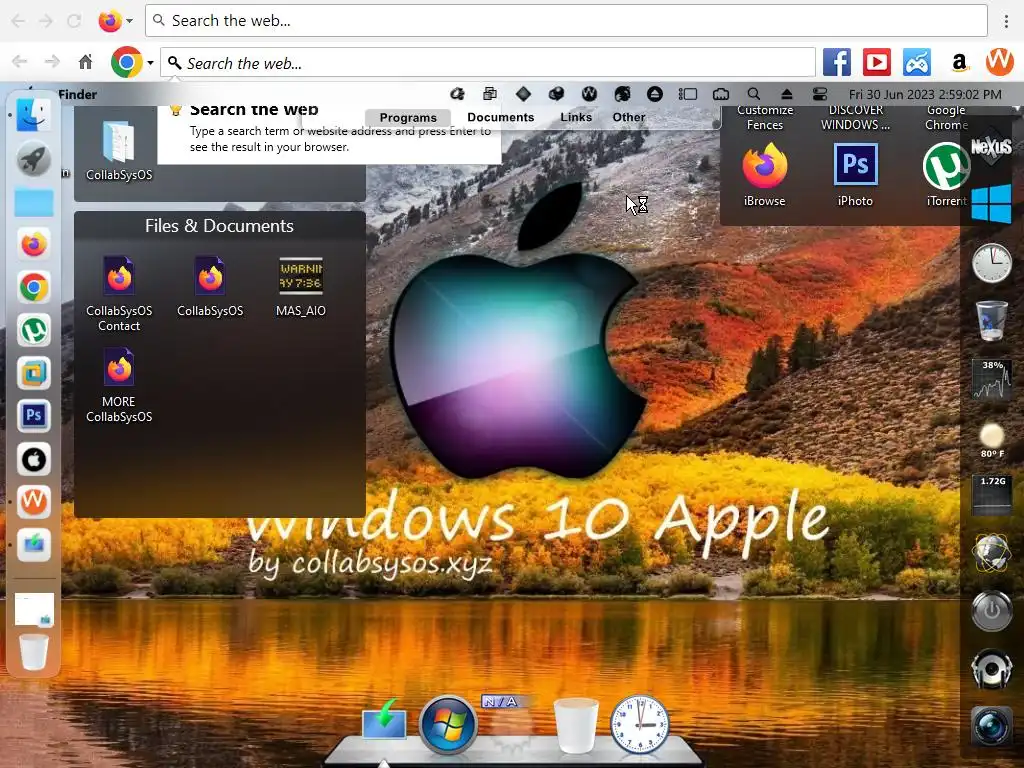Click the globe network icon in right dock

[991, 553]
